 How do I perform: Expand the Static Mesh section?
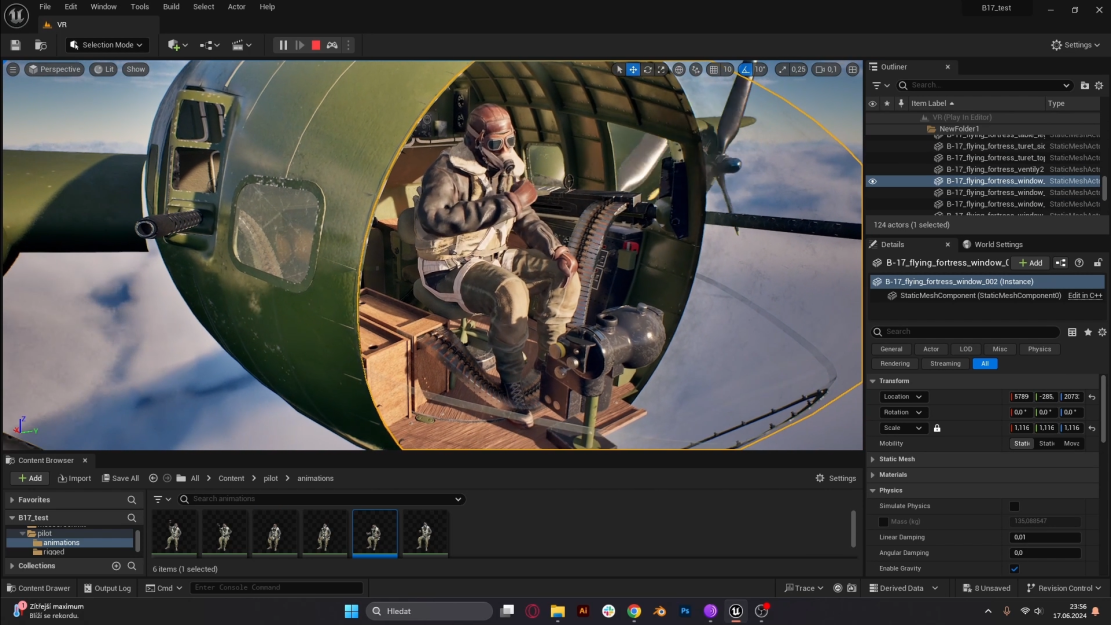tap(873, 459)
